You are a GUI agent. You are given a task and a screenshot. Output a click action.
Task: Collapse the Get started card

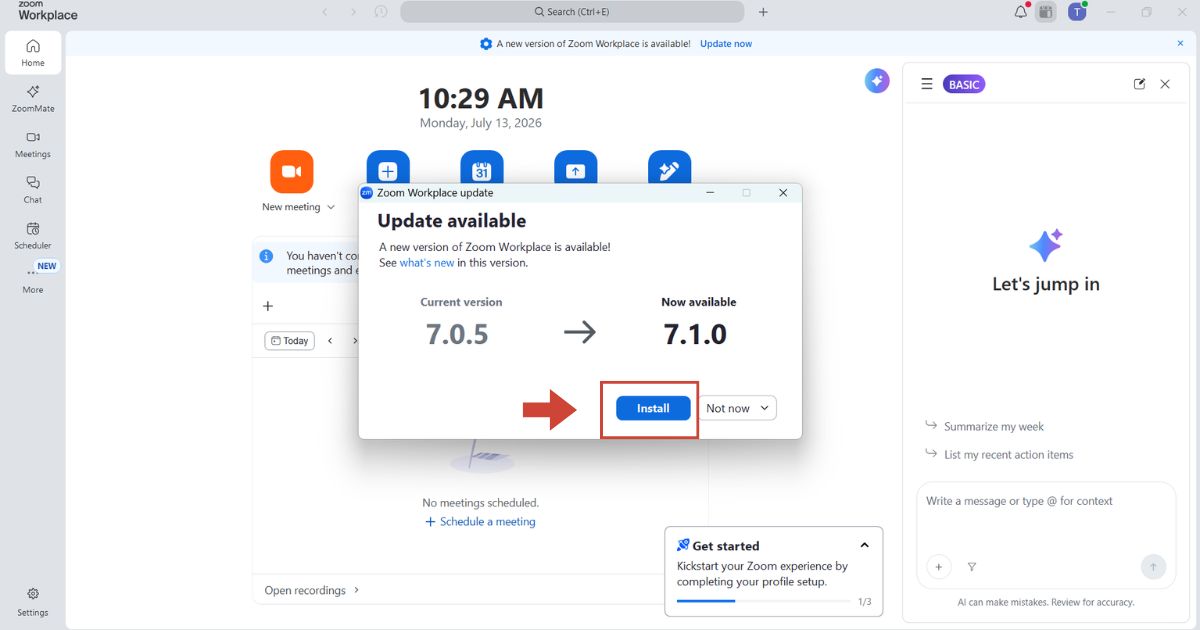(864, 545)
